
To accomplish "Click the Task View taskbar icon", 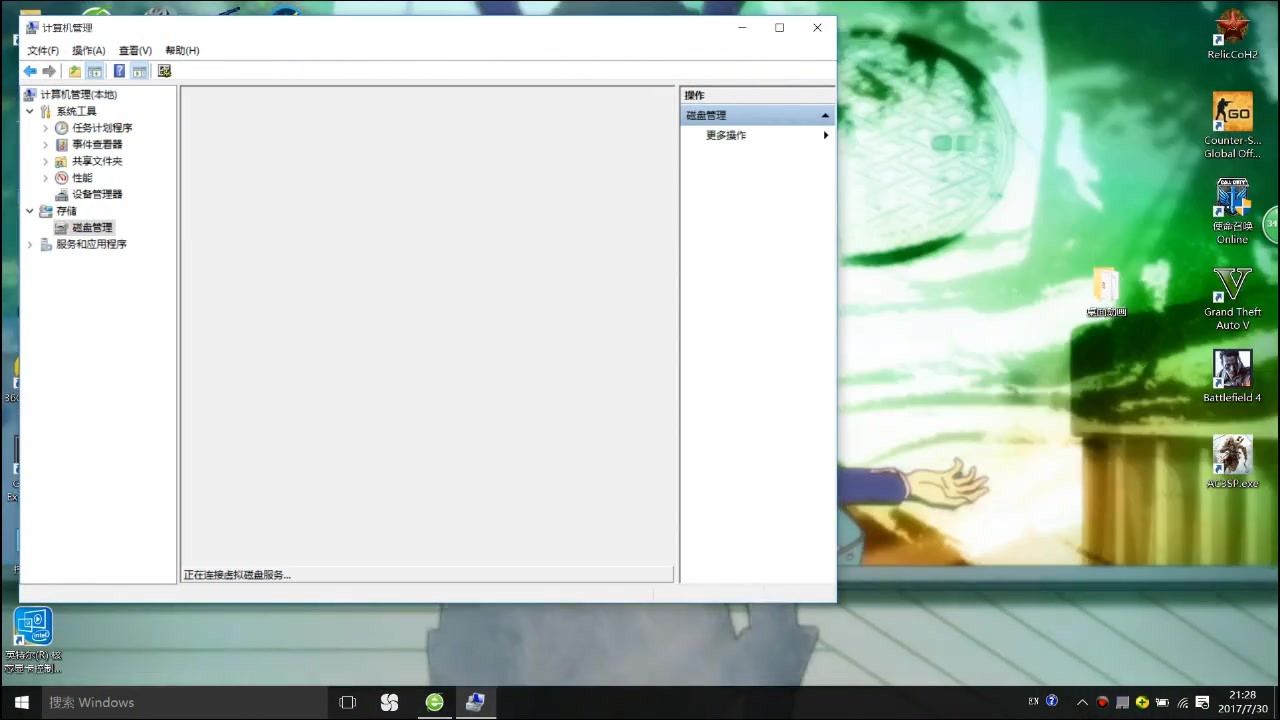I will pos(348,702).
